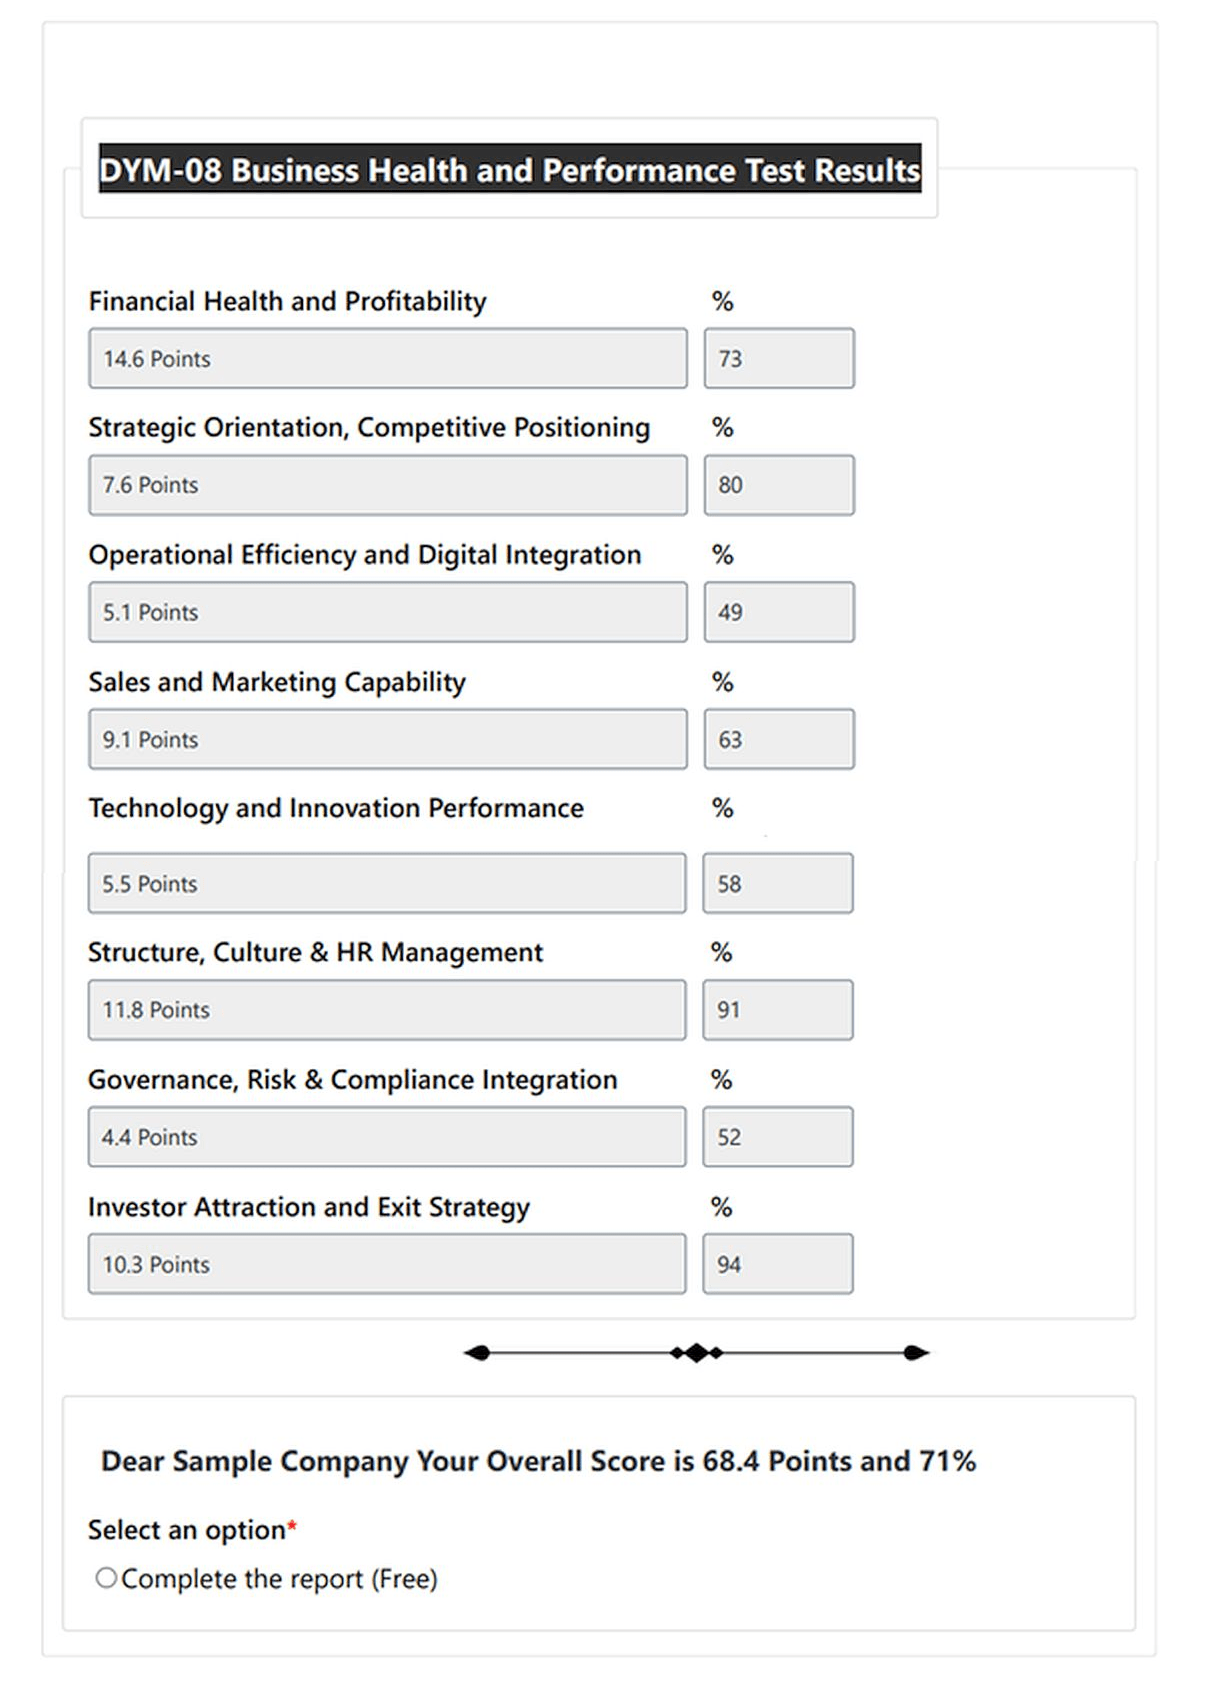The image size is (1228, 1695).
Task: Click the decorative arrow divider graphic
Action: pyautogui.click(x=697, y=1352)
